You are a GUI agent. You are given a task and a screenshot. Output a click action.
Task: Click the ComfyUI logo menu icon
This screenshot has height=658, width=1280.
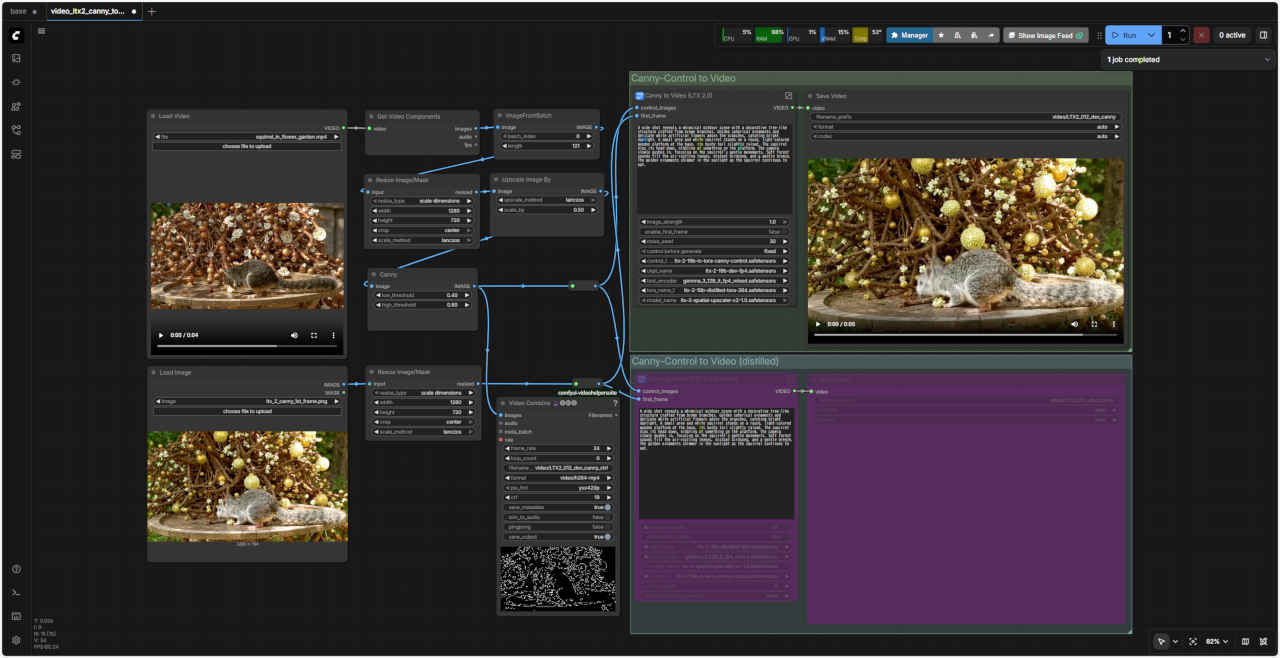coord(16,35)
